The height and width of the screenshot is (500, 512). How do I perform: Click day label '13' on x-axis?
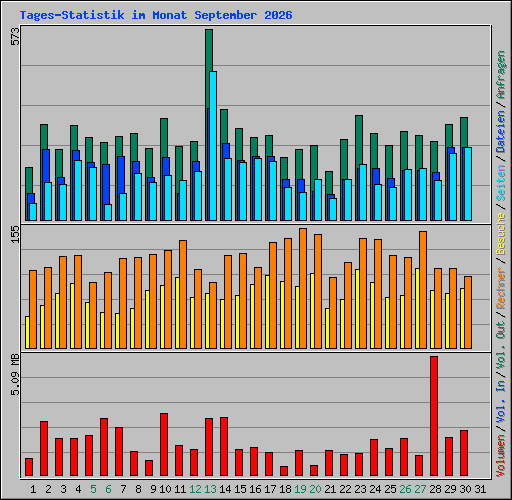(210, 489)
